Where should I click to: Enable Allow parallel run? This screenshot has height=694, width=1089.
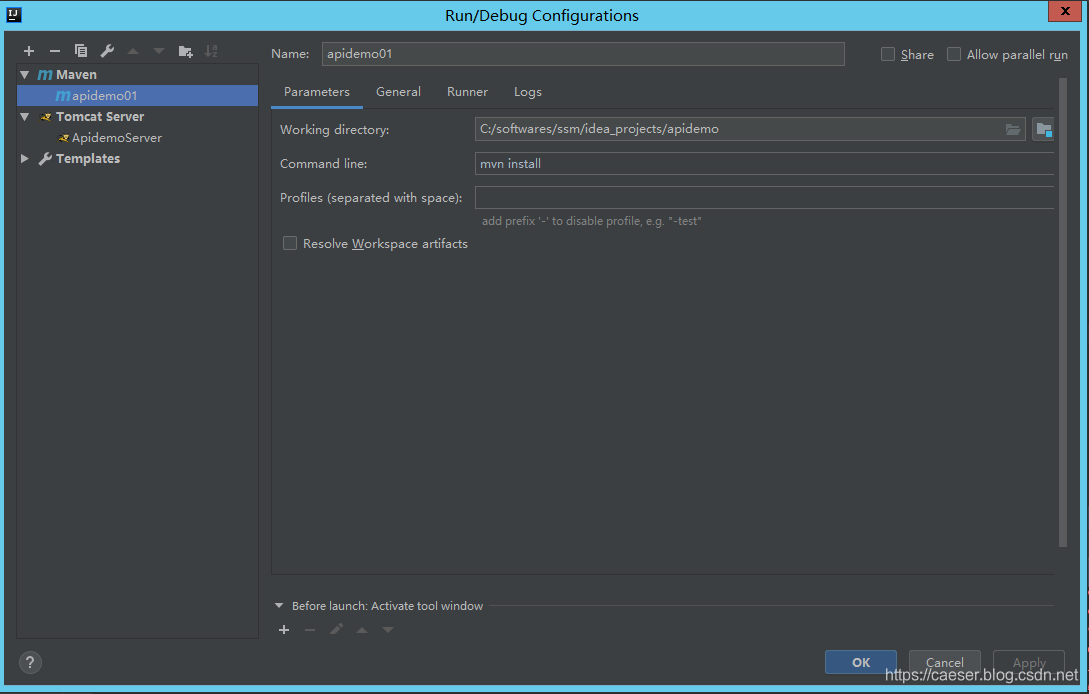coord(954,54)
